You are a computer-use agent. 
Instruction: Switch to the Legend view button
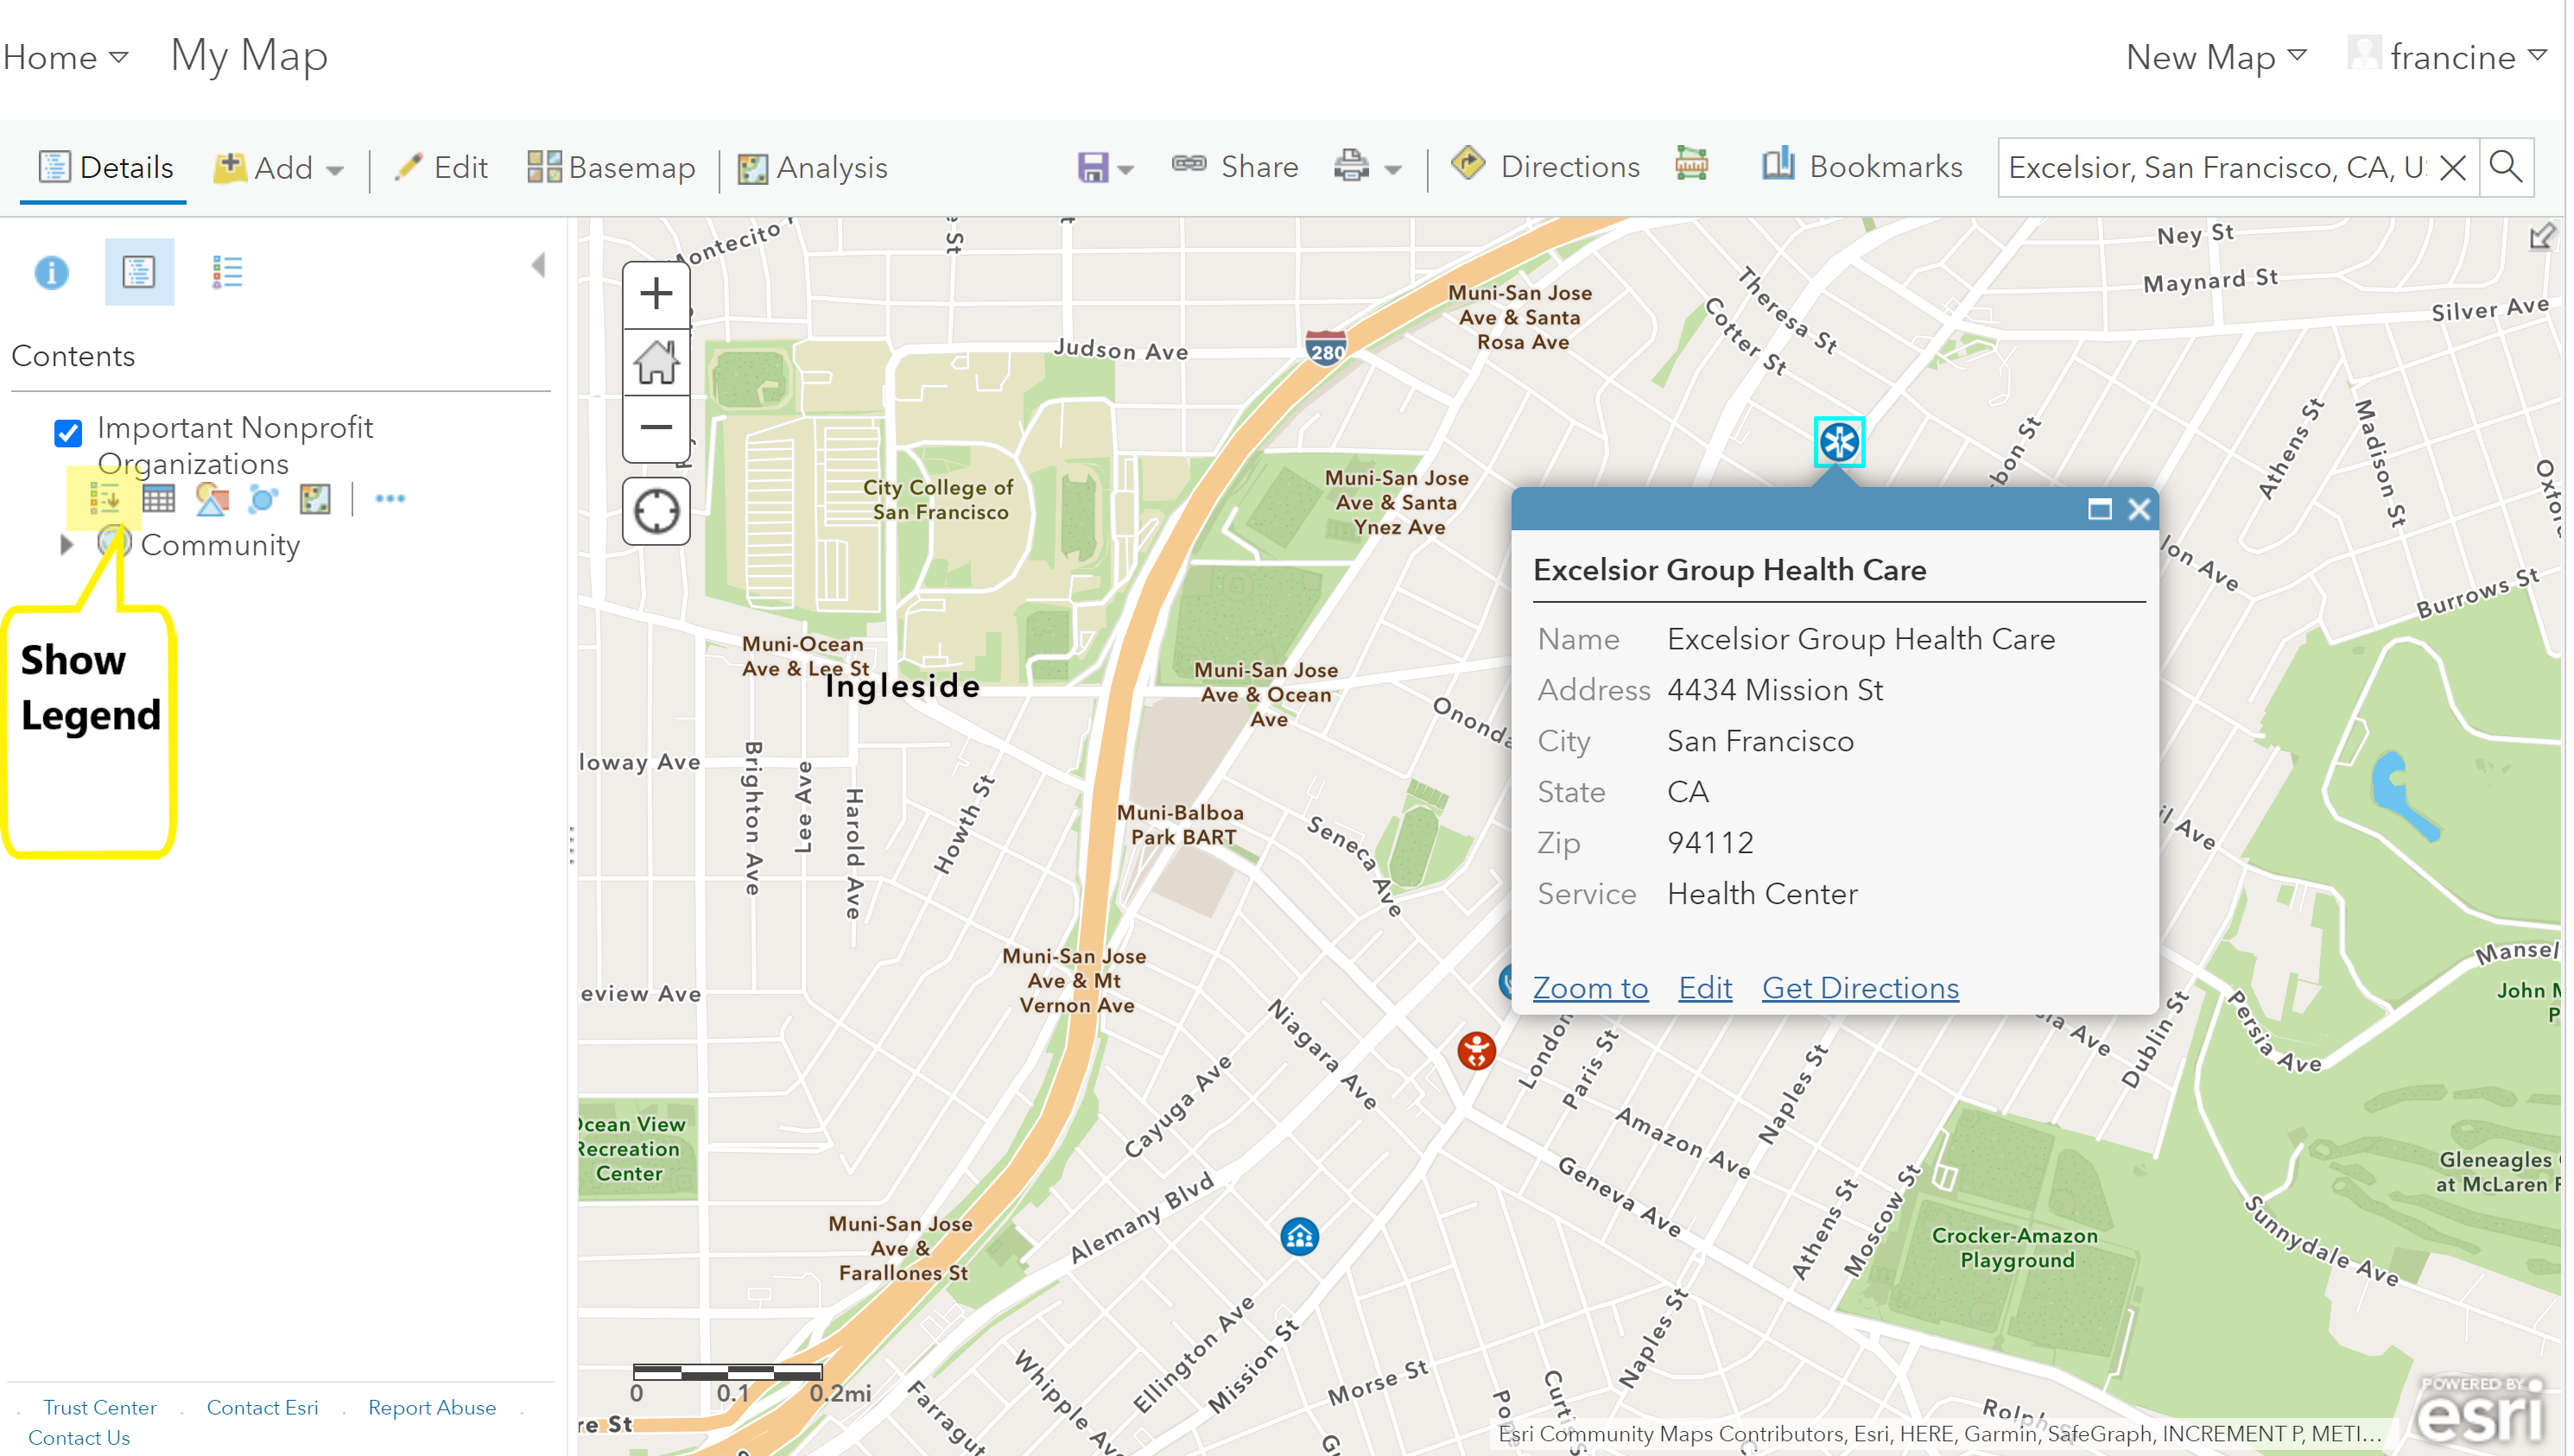click(227, 271)
